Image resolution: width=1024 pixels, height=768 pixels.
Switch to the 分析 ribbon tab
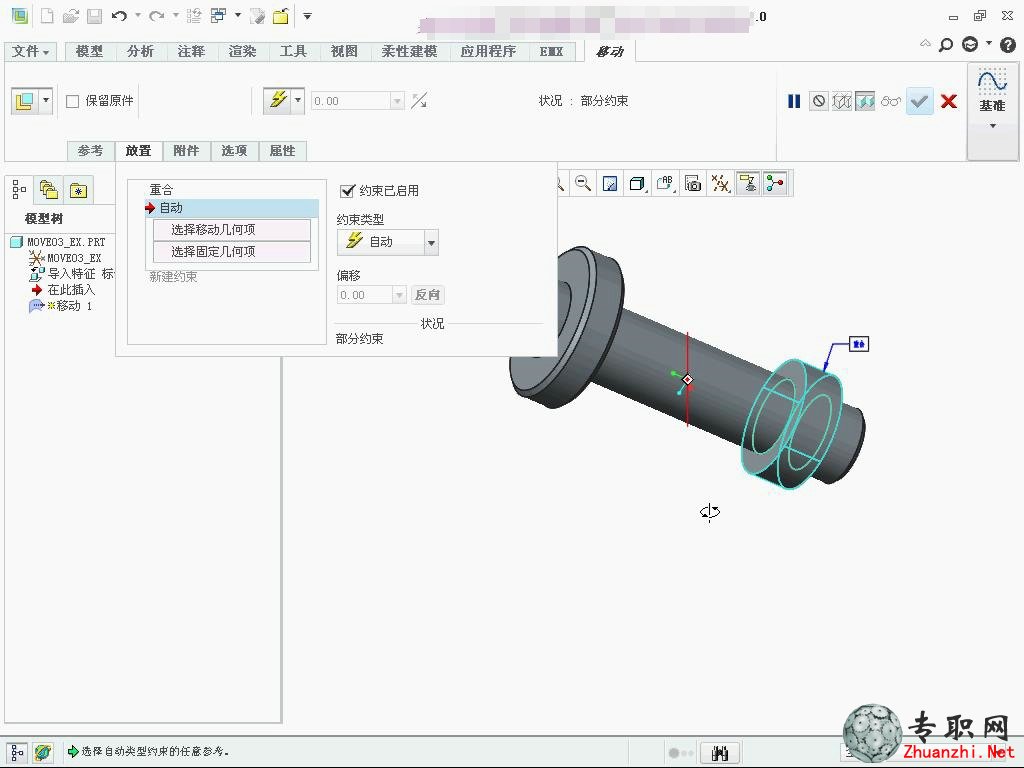[140, 51]
